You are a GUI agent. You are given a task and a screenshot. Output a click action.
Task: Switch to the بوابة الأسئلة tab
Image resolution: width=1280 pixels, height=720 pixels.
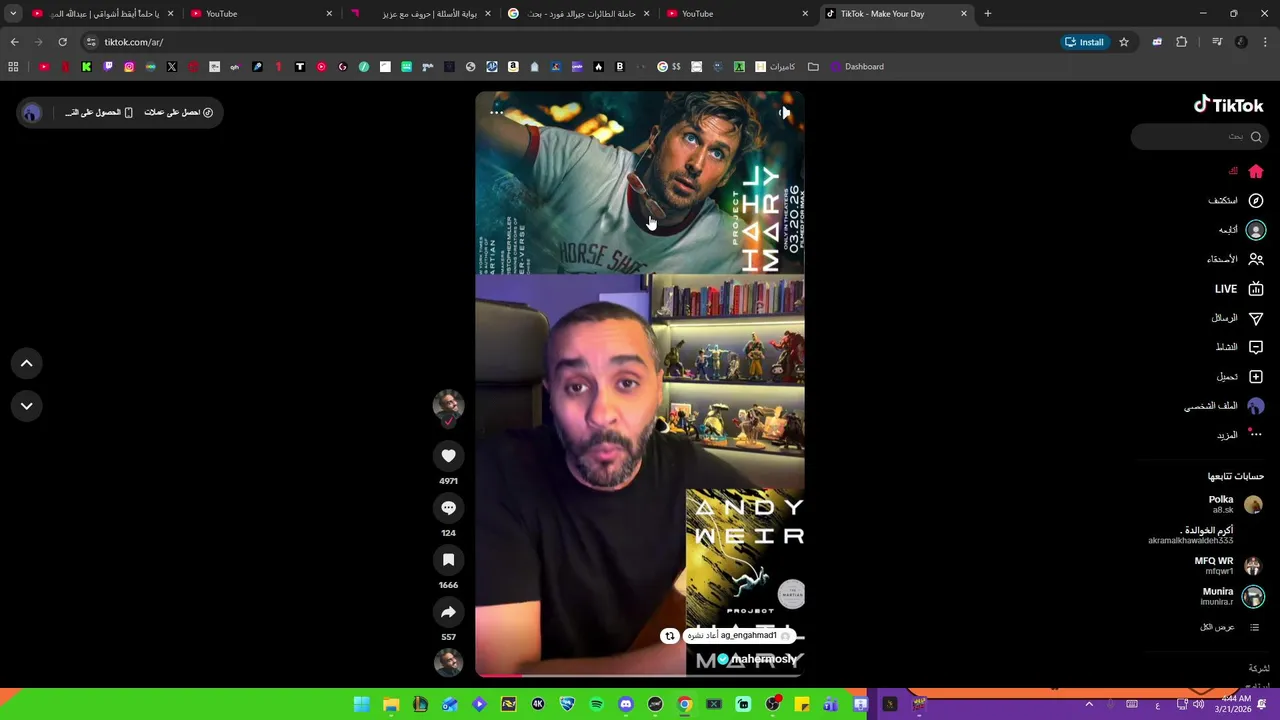pos(420,14)
